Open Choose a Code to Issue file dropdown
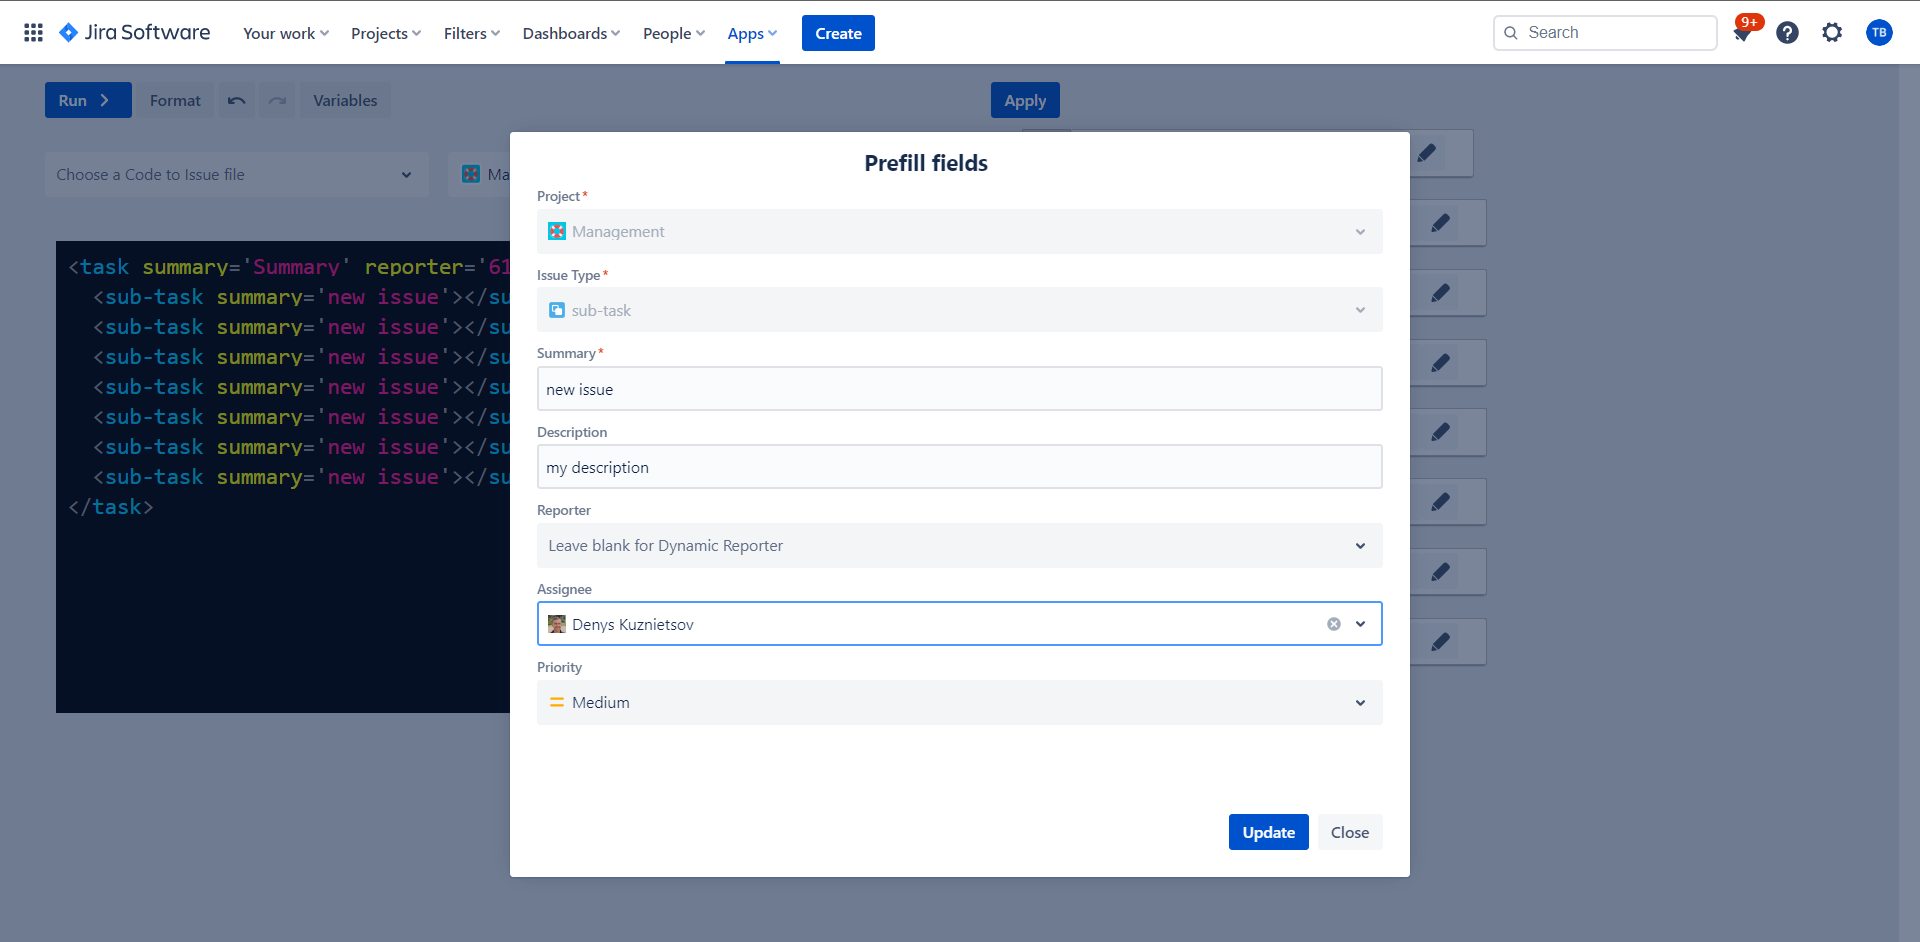This screenshot has width=1920, height=942. [x=237, y=174]
